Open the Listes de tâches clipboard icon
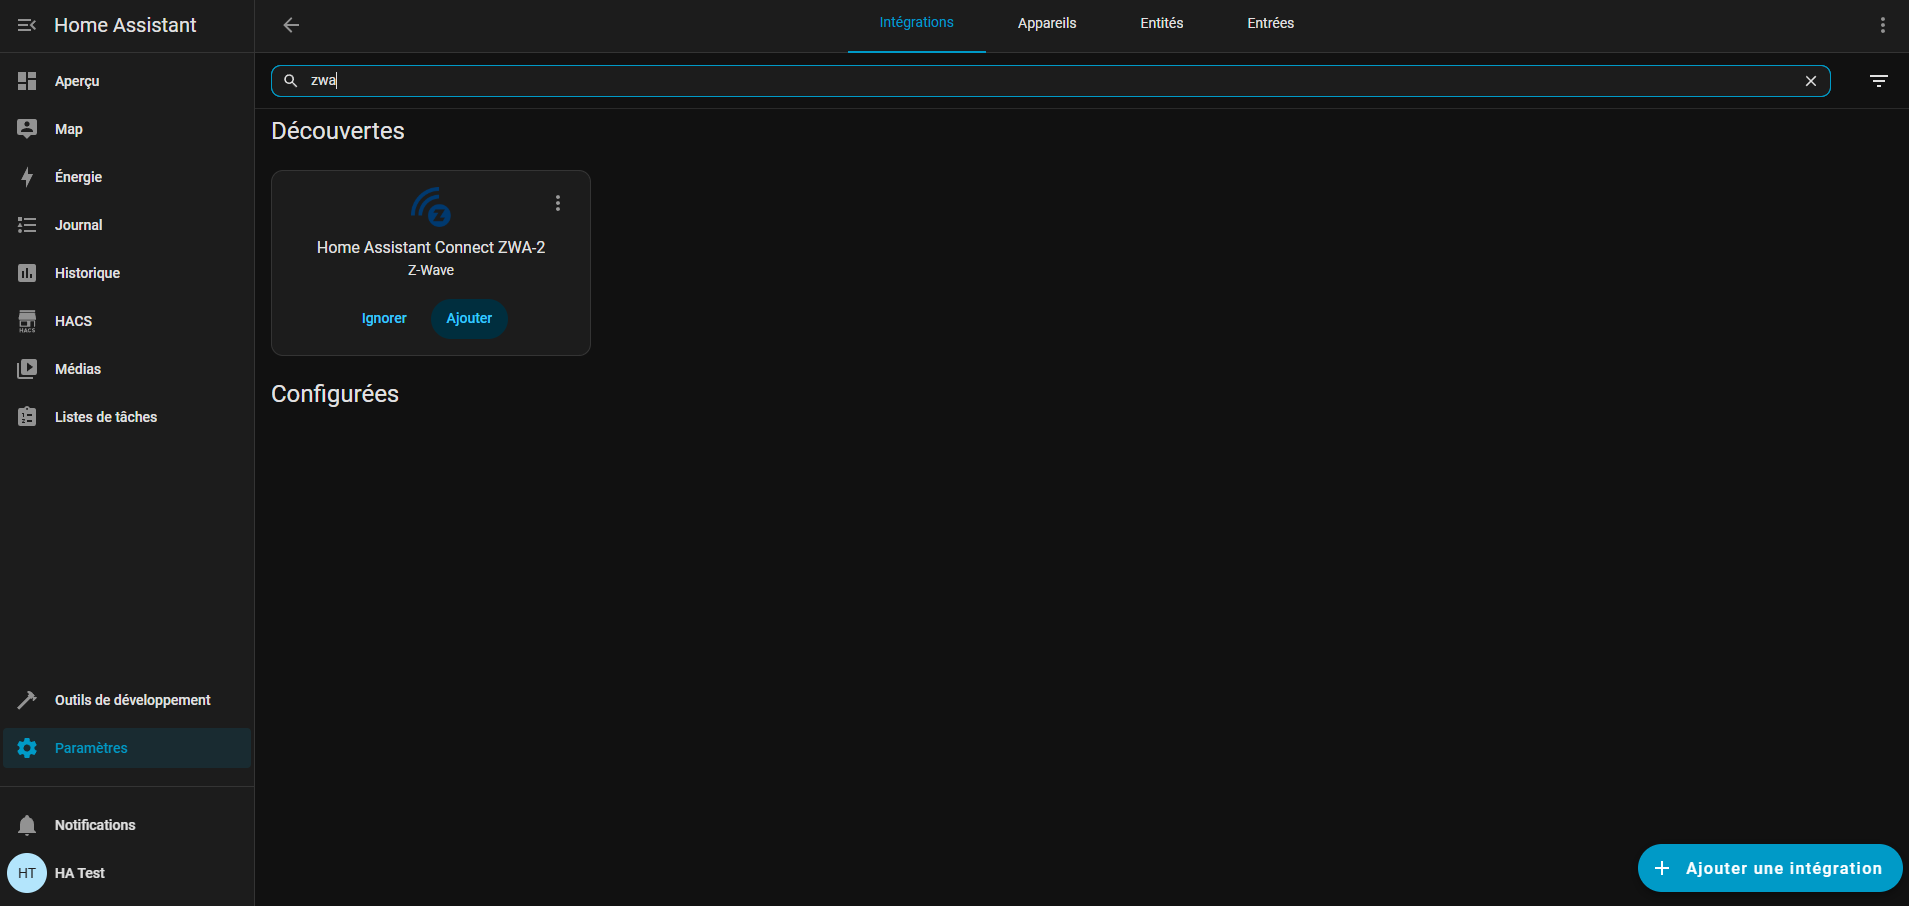Viewport: 1909px width, 906px height. pos(27,417)
